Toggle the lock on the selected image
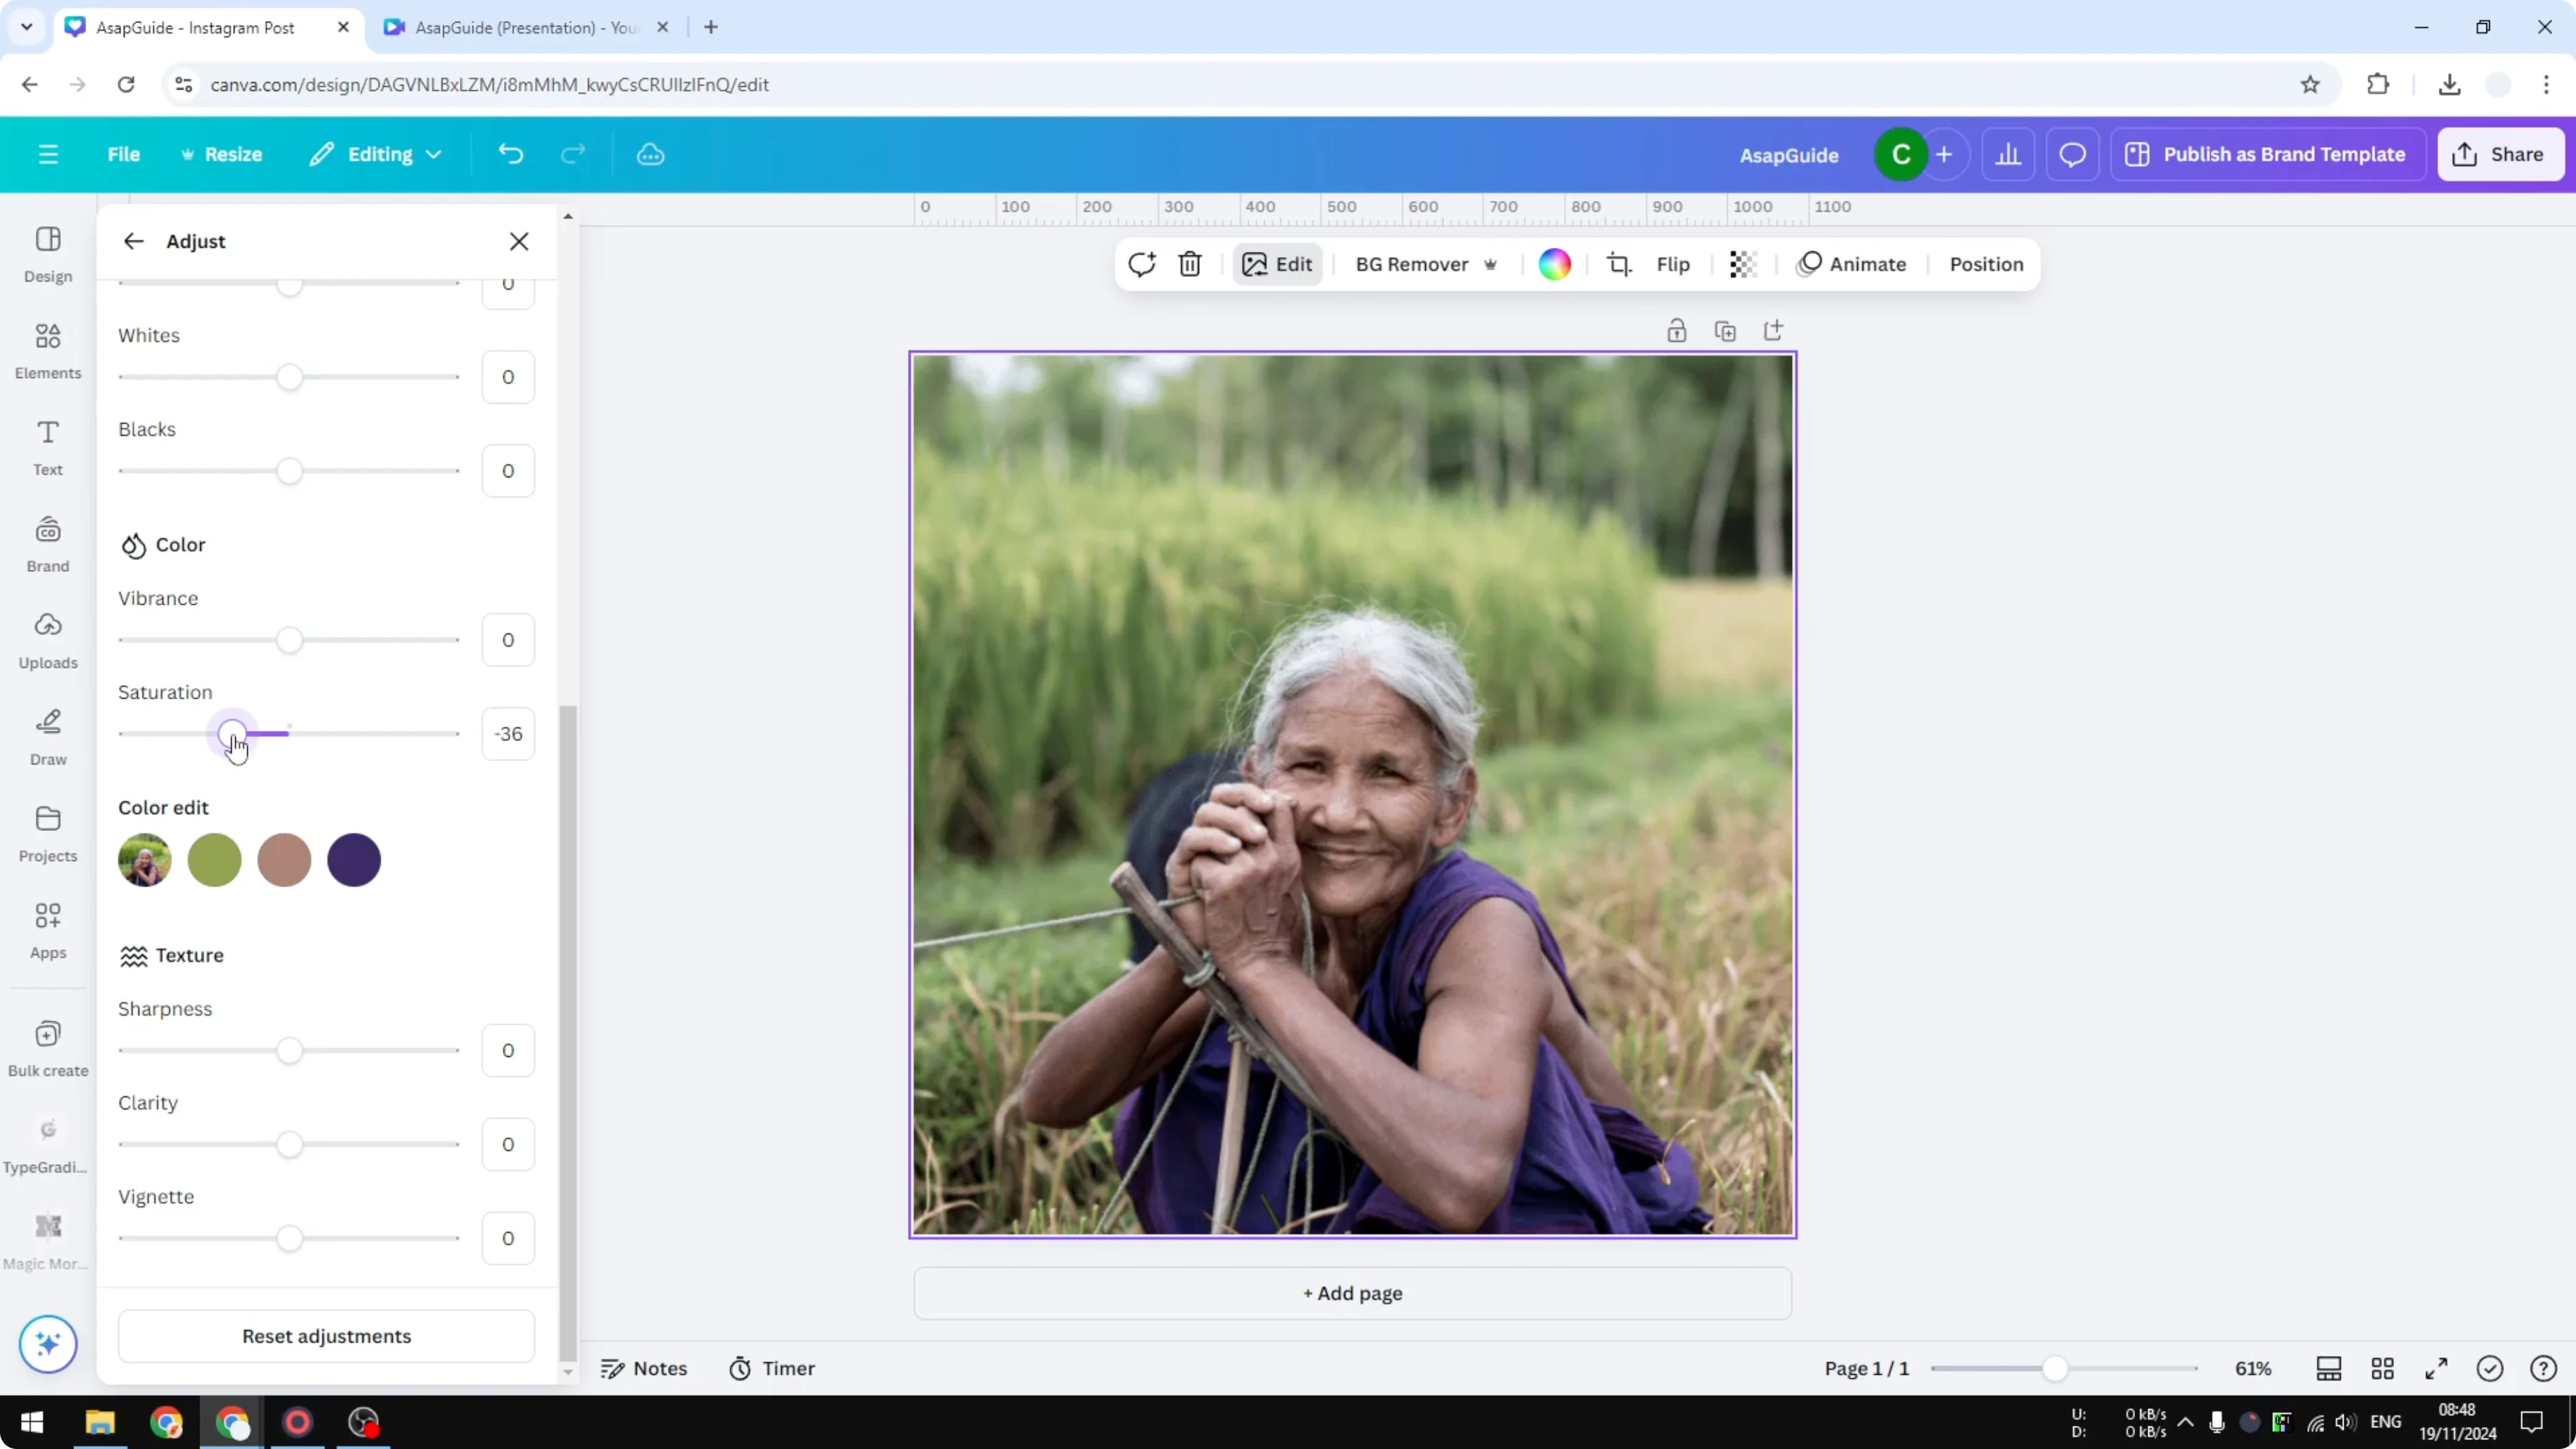Screen dimensions: 2576x1449 1677,330
